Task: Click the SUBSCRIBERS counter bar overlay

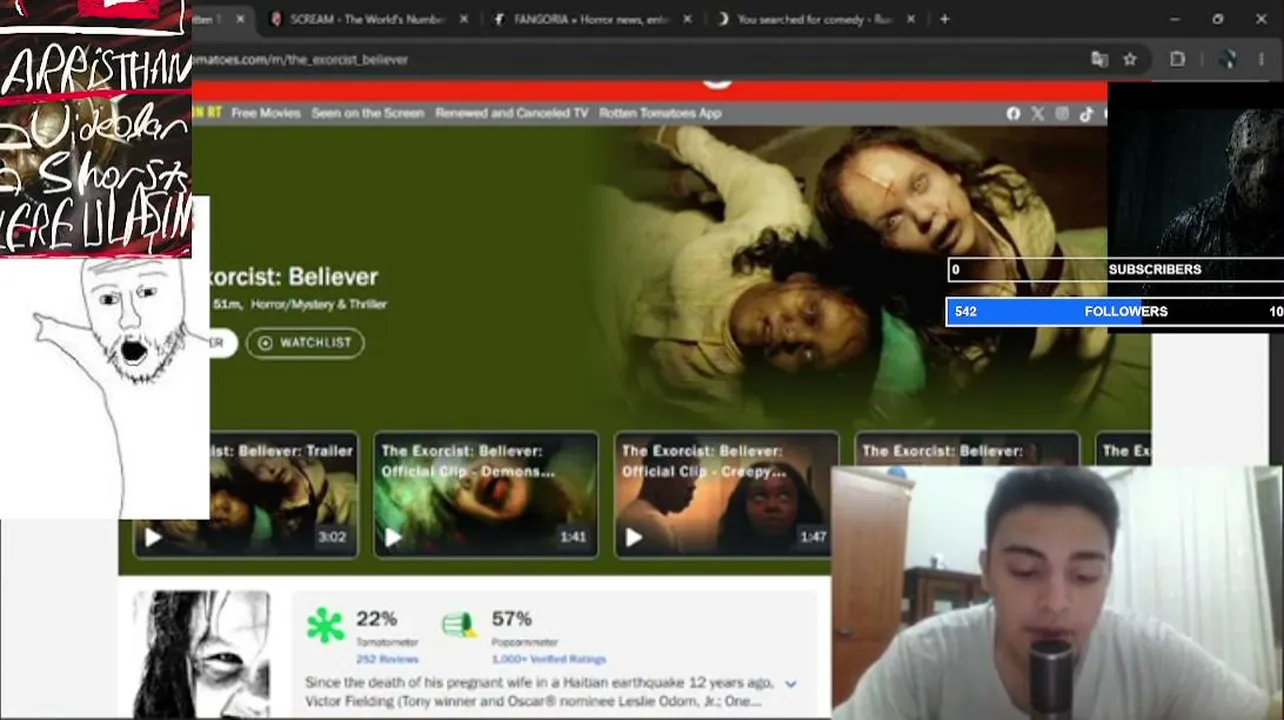Action: (x=1115, y=269)
